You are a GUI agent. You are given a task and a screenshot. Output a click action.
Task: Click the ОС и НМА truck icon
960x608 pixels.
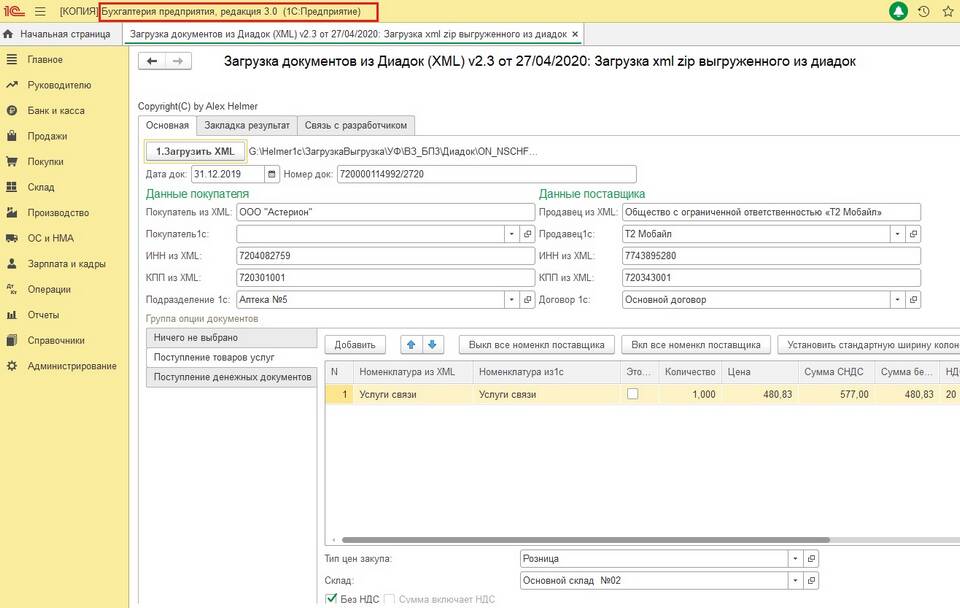pyautogui.click(x=12, y=238)
